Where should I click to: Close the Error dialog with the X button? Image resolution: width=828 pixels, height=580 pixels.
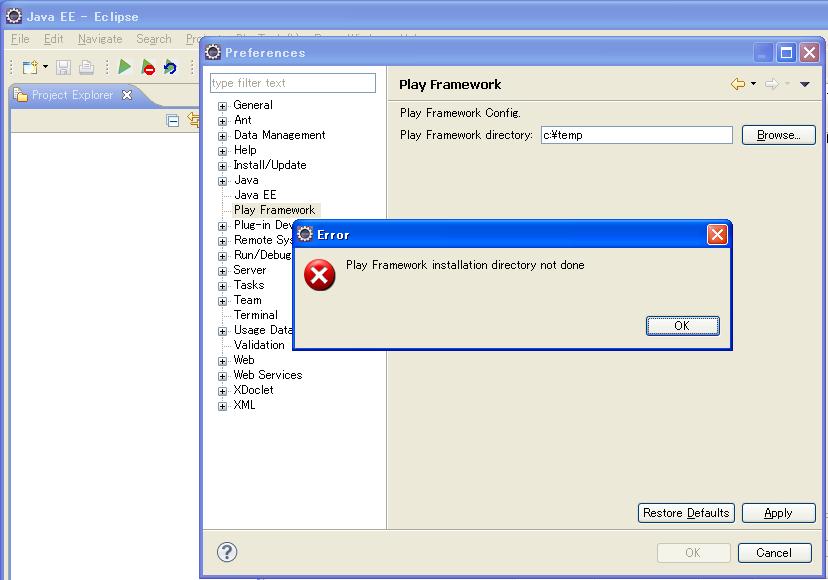click(x=717, y=235)
